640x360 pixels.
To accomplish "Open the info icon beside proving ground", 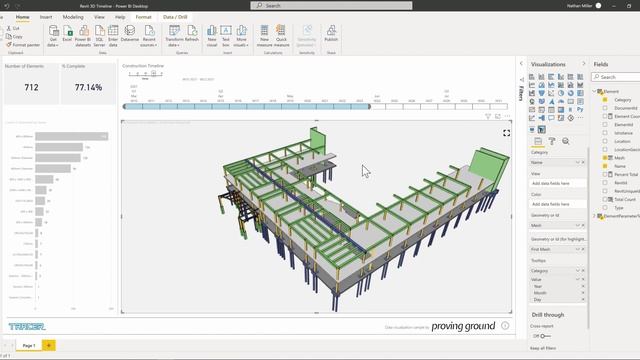I will click(x=505, y=325).
